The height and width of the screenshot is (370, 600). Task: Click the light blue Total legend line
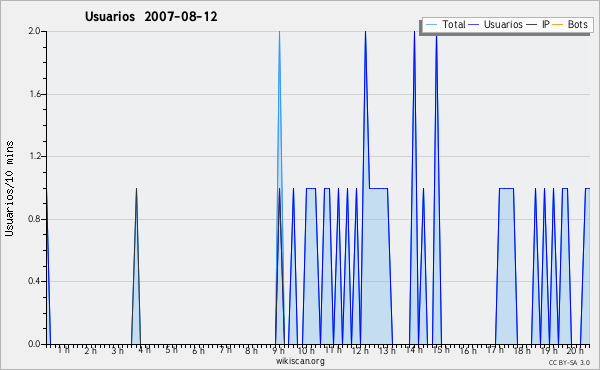[431, 24]
